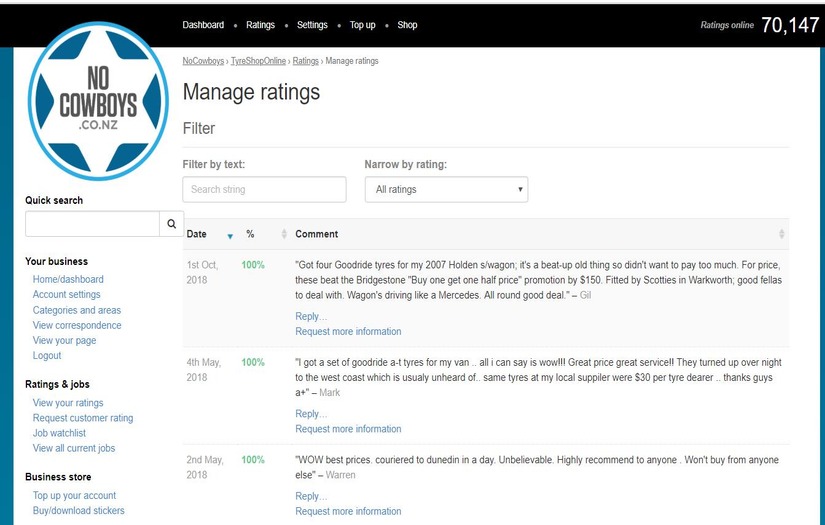Image resolution: width=825 pixels, height=525 pixels.
Task: Click the Logout link
Action: (x=47, y=356)
